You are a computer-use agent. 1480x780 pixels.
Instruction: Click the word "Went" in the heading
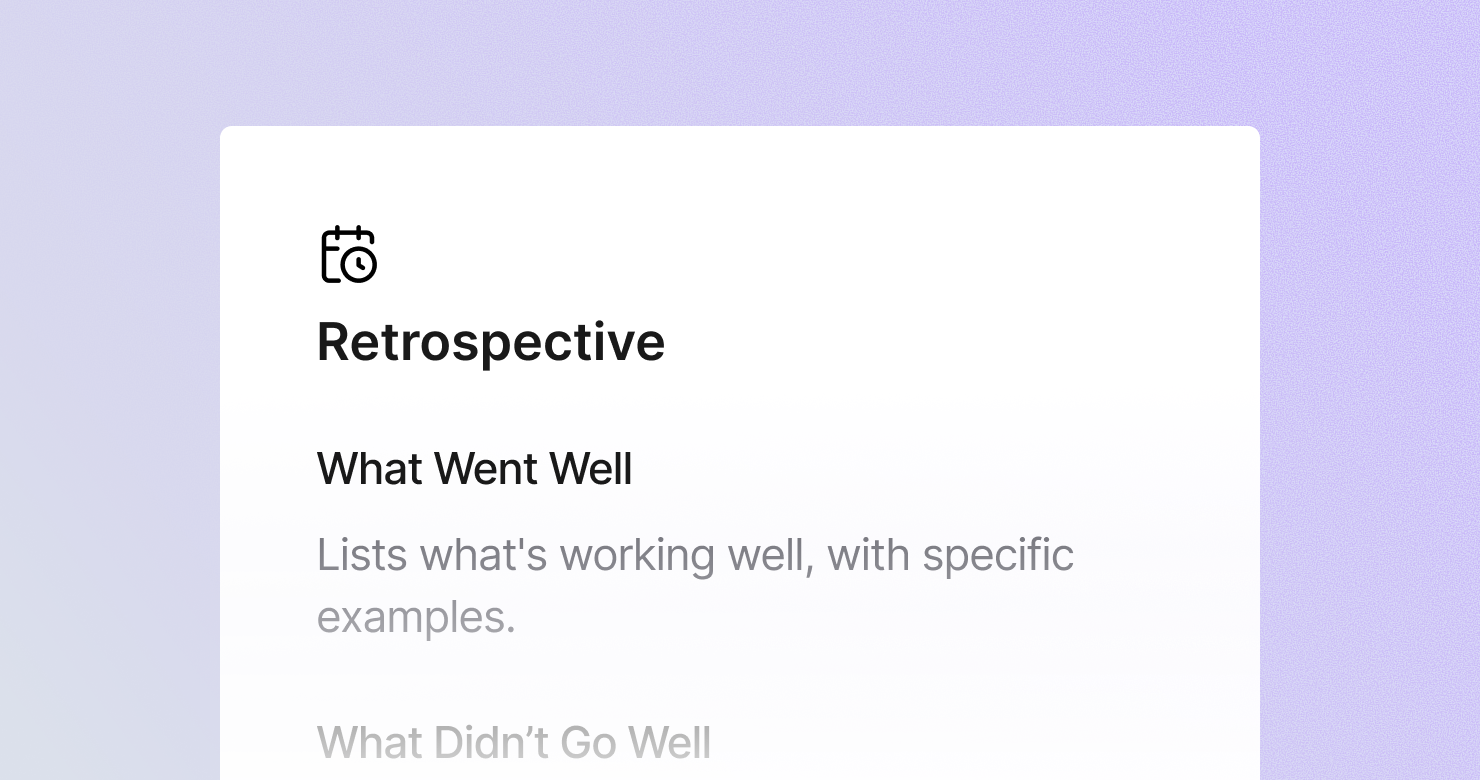482,469
